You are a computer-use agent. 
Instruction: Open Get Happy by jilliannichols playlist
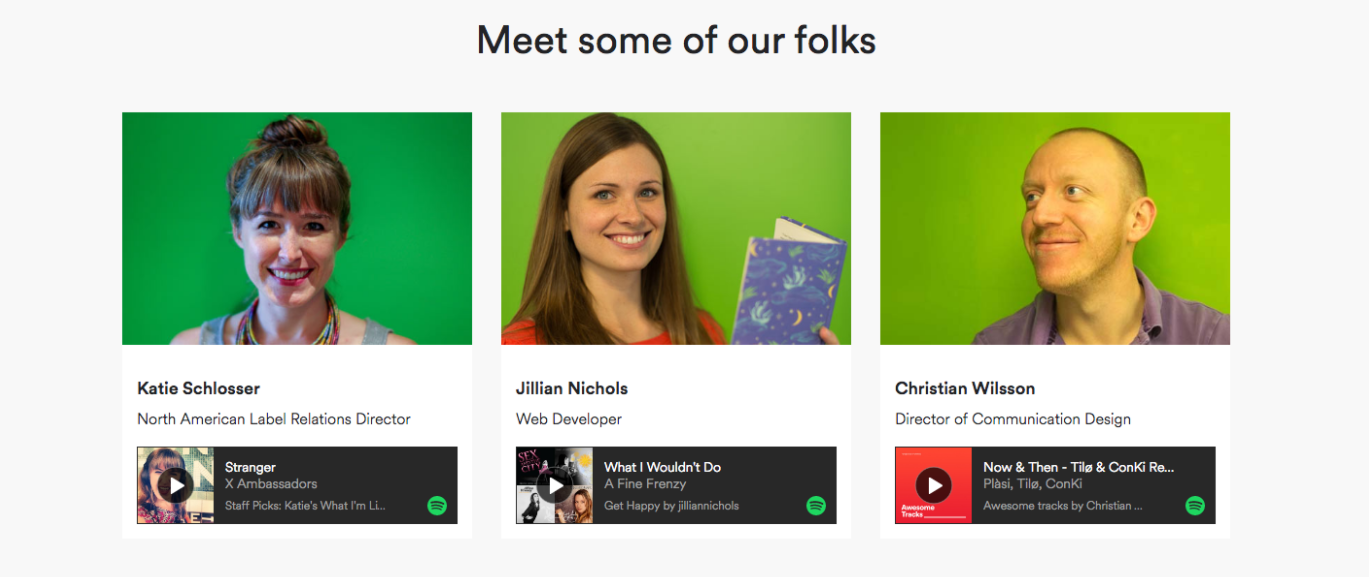pos(671,506)
